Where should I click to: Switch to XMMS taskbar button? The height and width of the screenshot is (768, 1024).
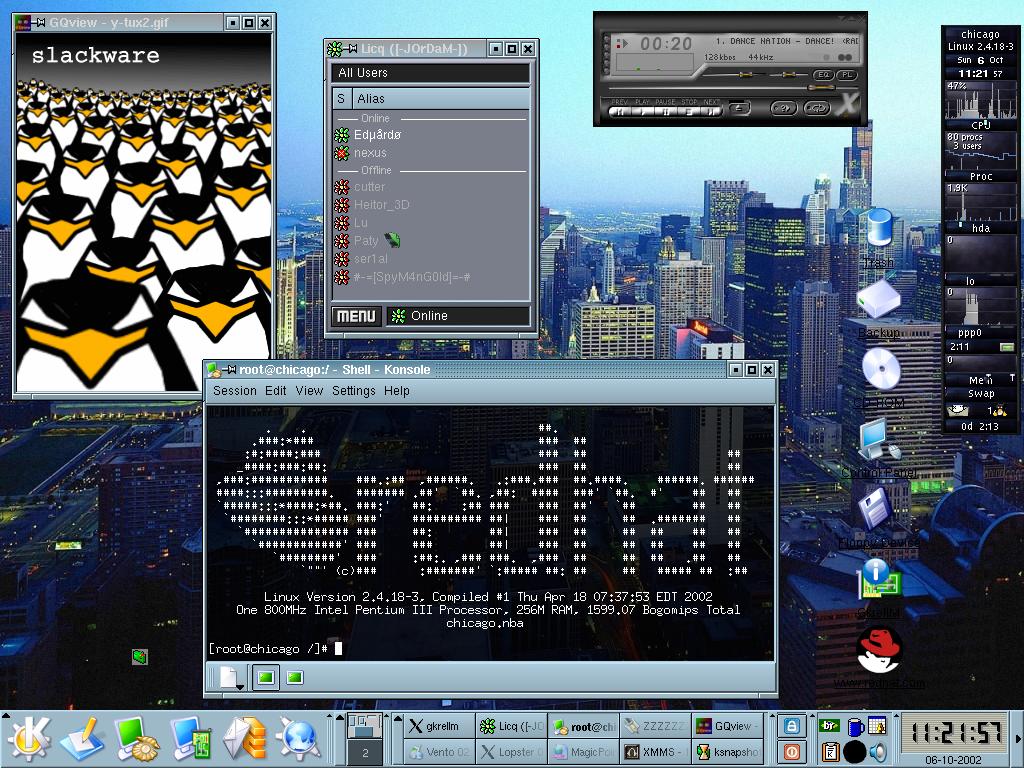(654, 752)
